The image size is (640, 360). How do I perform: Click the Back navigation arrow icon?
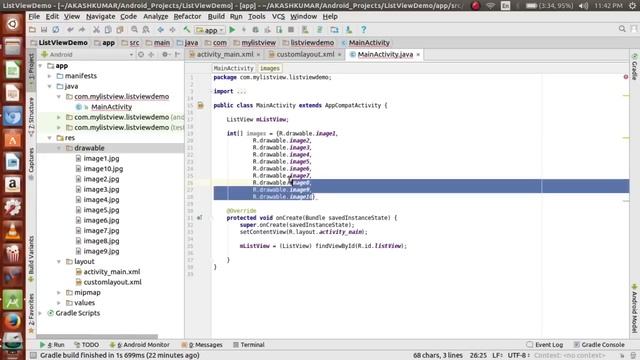[160, 29]
